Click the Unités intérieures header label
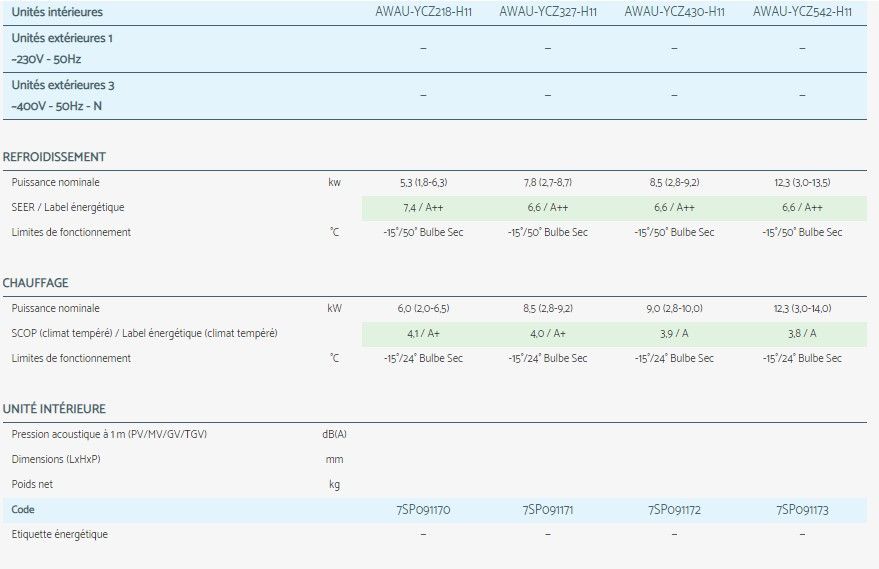The width and height of the screenshot is (879, 569). pyautogui.click(x=57, y=12)
